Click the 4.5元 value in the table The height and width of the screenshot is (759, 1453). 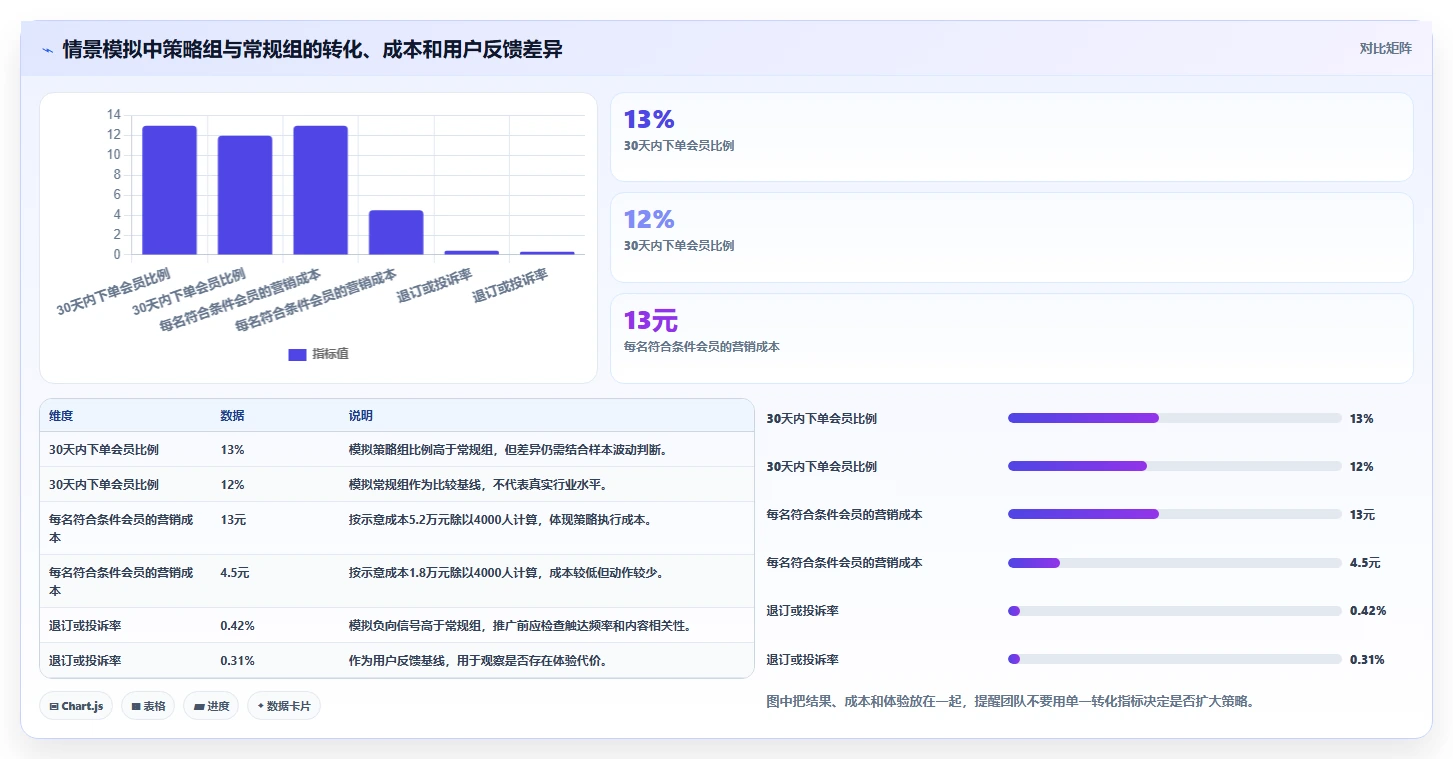[235, 573]
